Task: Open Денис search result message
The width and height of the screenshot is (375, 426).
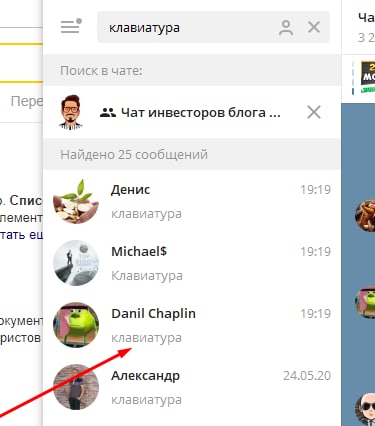Action: pyautogui.click(x=192, y=201)
